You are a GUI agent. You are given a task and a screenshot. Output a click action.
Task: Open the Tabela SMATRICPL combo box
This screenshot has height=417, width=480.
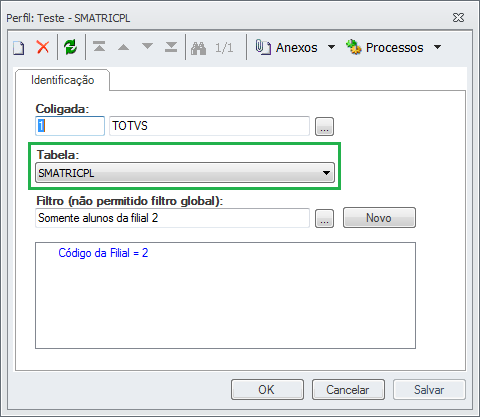(185, 173)
